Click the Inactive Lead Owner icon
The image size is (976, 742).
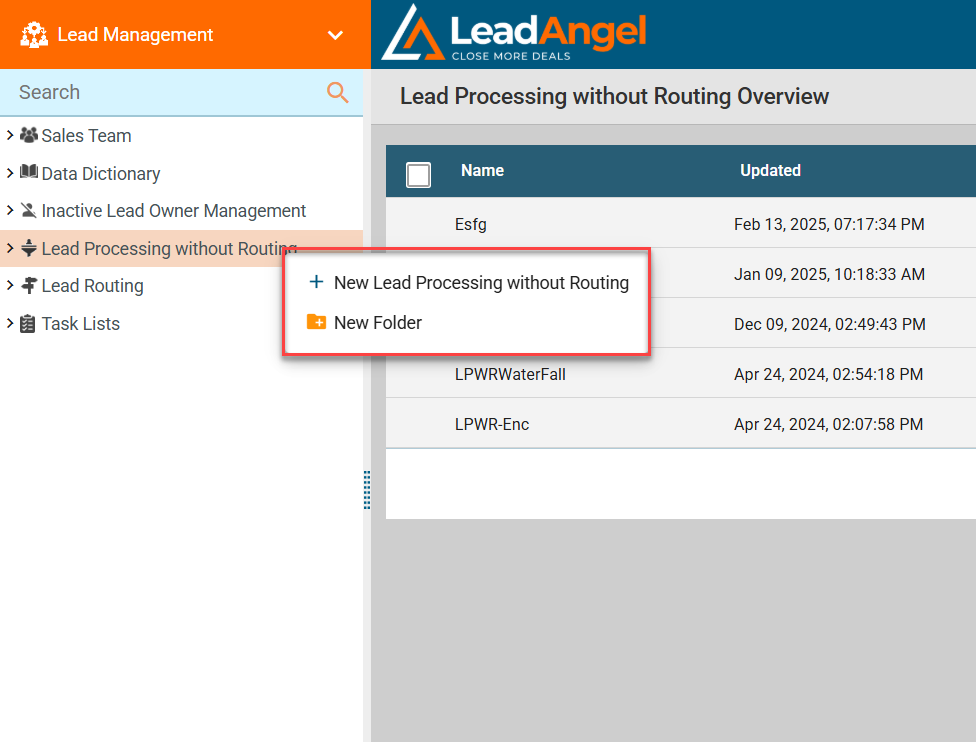[x=29, y=210]
